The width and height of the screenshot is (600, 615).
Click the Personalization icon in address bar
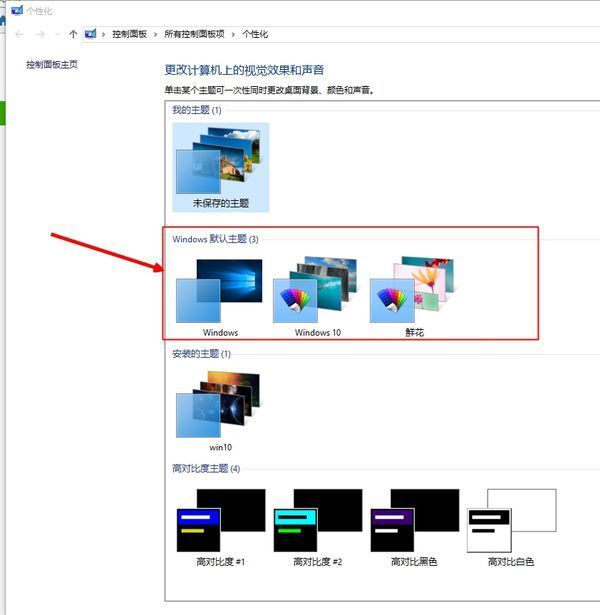coord(90,34)
